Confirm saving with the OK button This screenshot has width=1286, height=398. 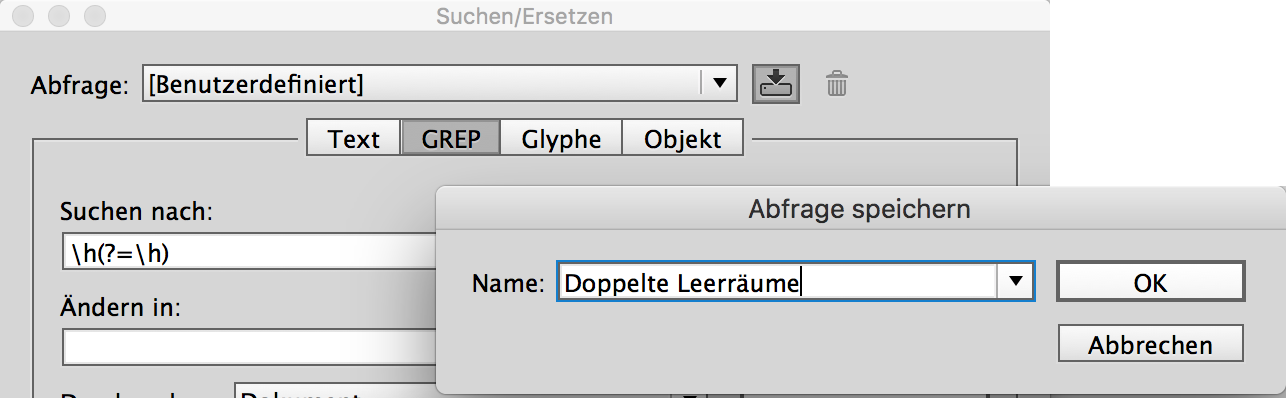click(1150, 282)
